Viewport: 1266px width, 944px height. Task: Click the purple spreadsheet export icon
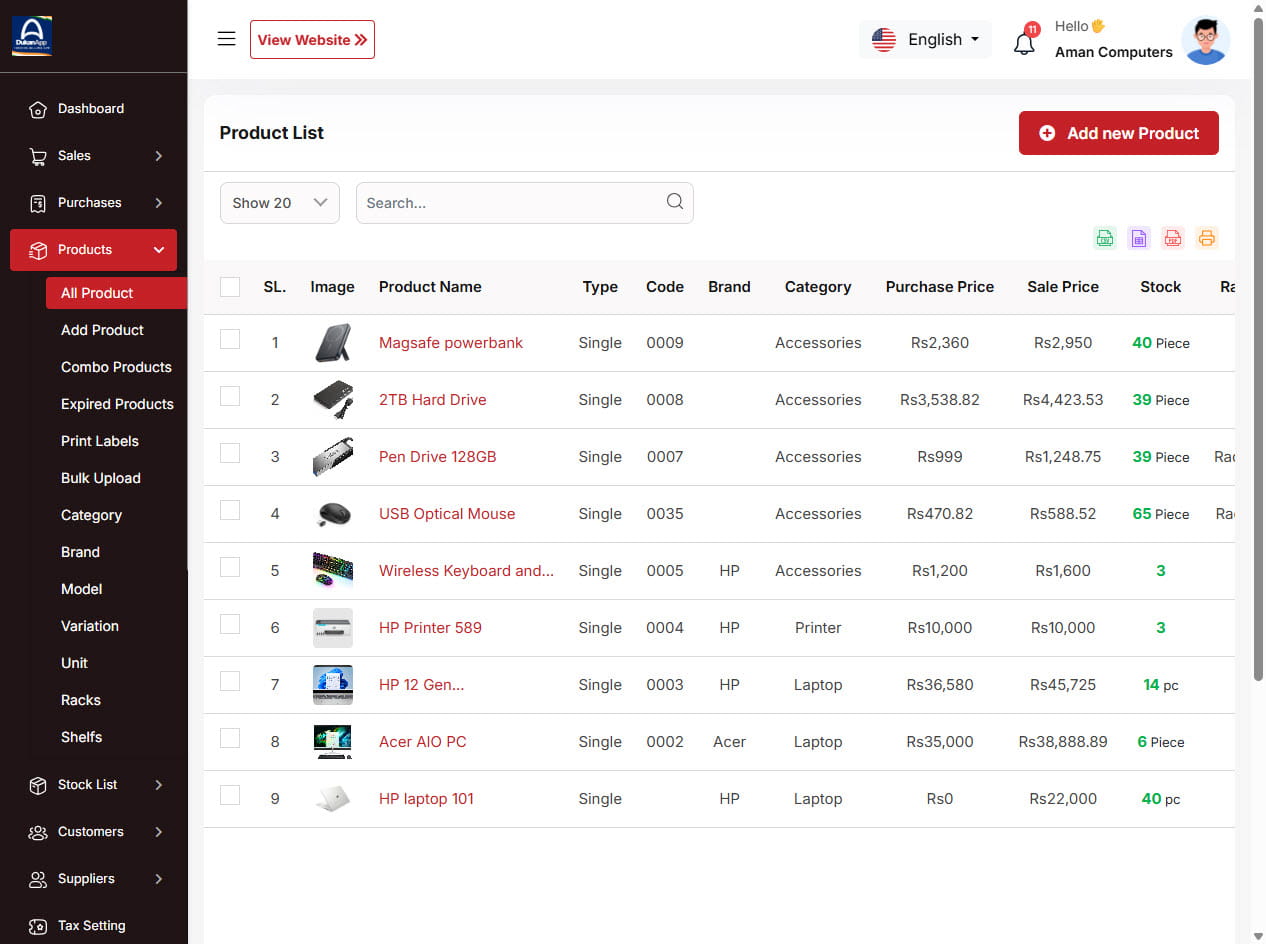pyautogui.click(x=1139, y=238)
